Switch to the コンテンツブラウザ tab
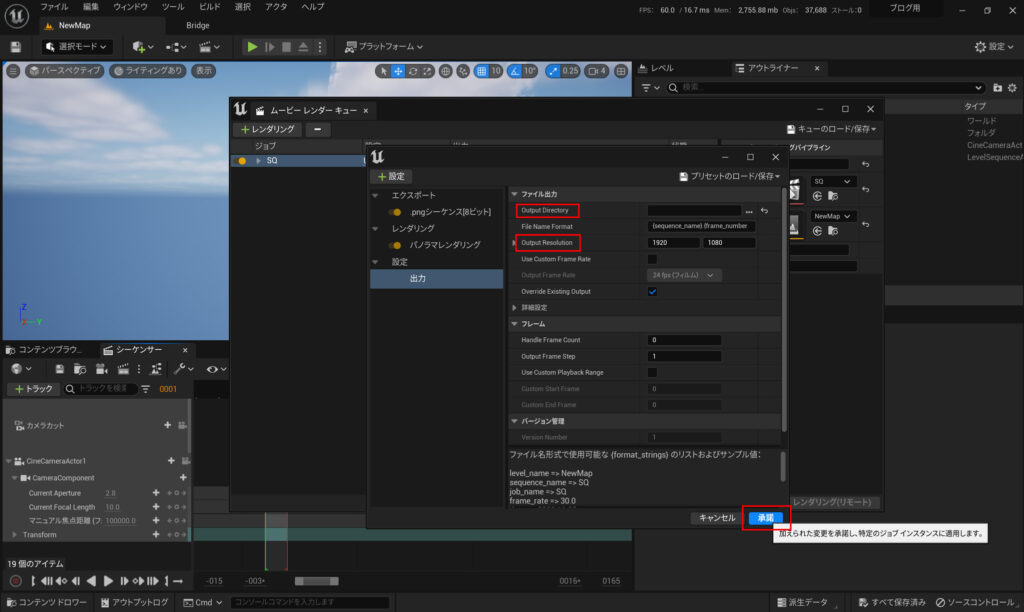 [x=48, y=350]
